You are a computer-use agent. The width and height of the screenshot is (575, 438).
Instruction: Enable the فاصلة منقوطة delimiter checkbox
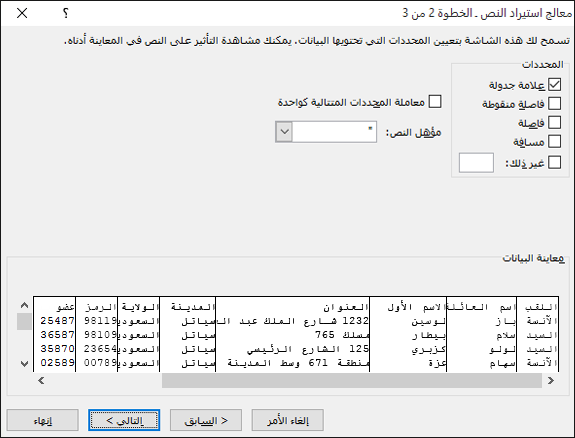(x=554, y=104)
